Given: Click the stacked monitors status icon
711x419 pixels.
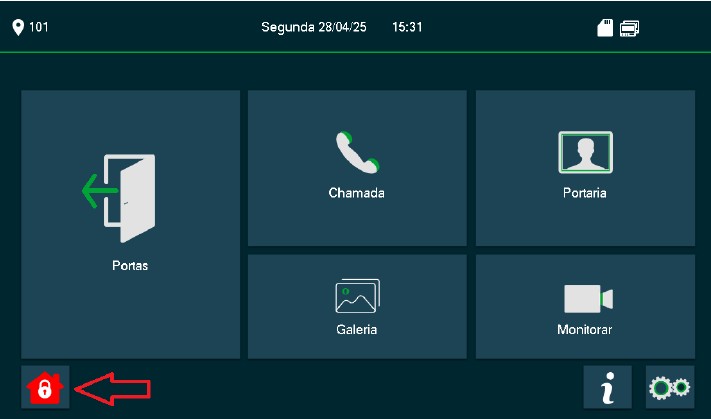Looking at the screenshot, I should [x=629, y=28].
